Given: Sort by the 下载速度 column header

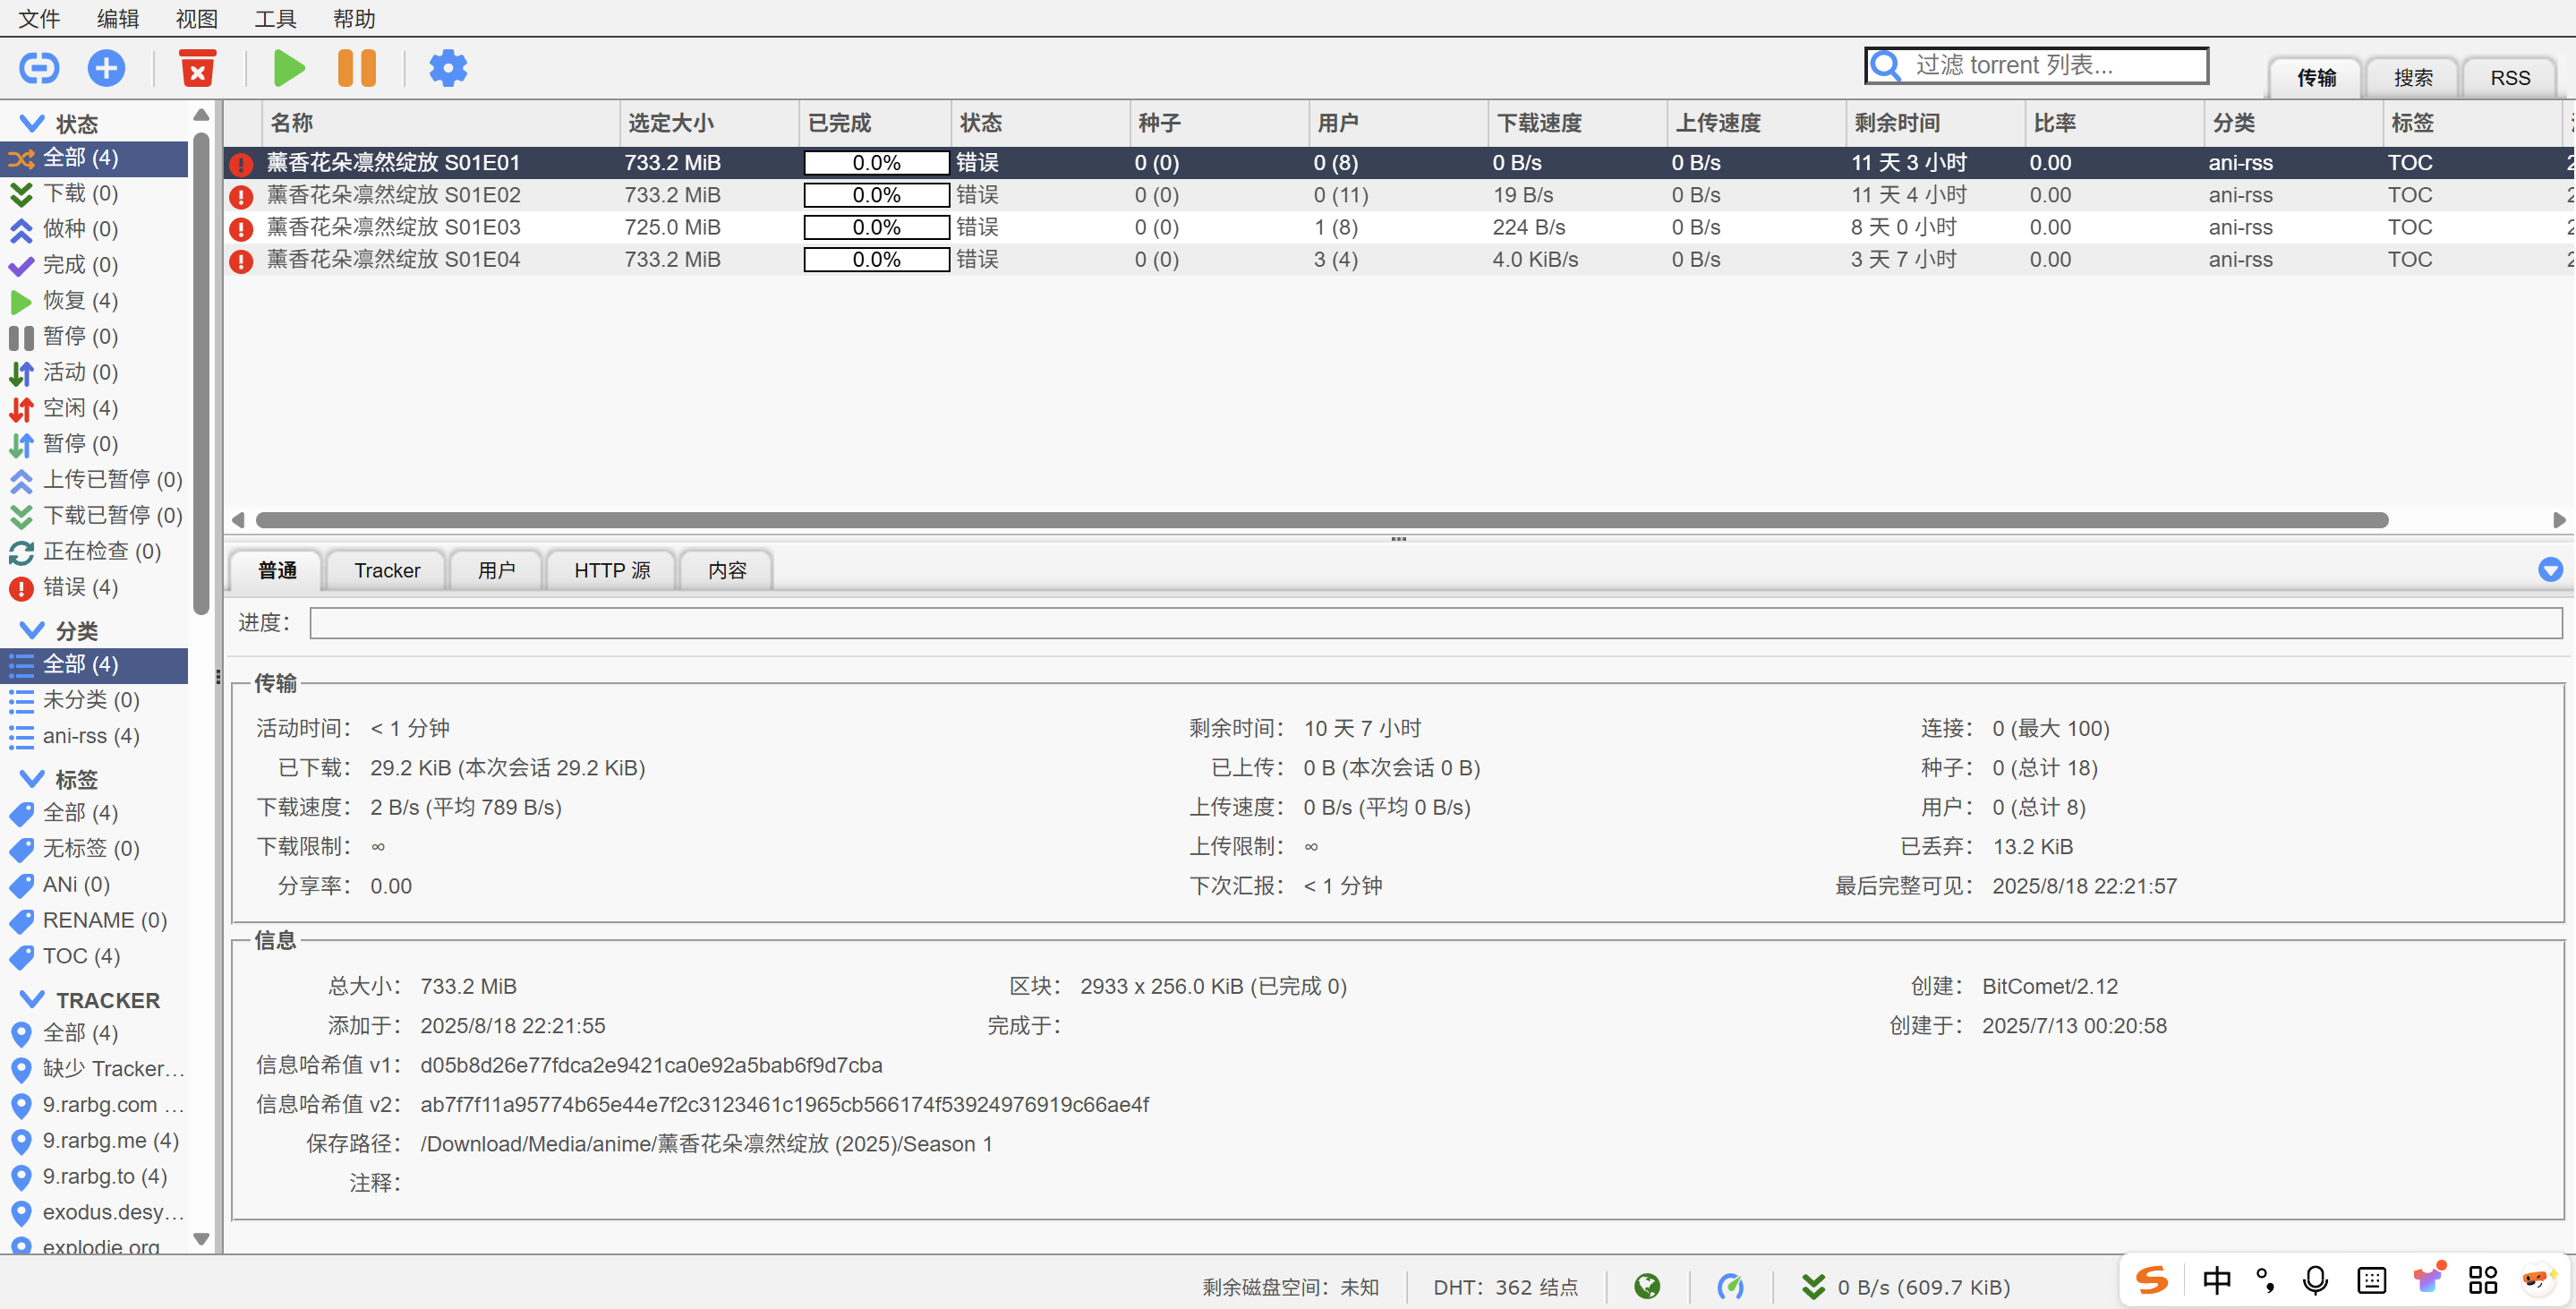Looking at the screenshot, I should pos(1577,122).
